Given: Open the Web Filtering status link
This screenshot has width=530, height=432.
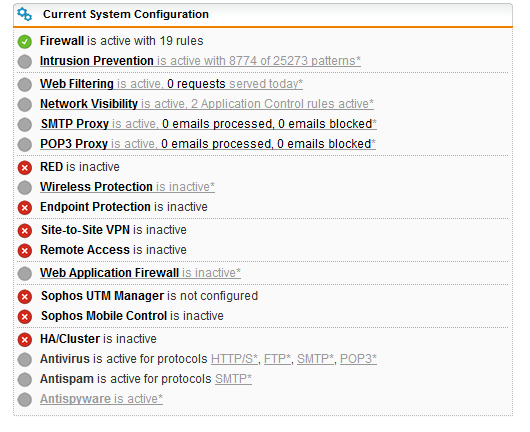Looking at the screenshot, I should pyautogui.click(x=171, y=84).
